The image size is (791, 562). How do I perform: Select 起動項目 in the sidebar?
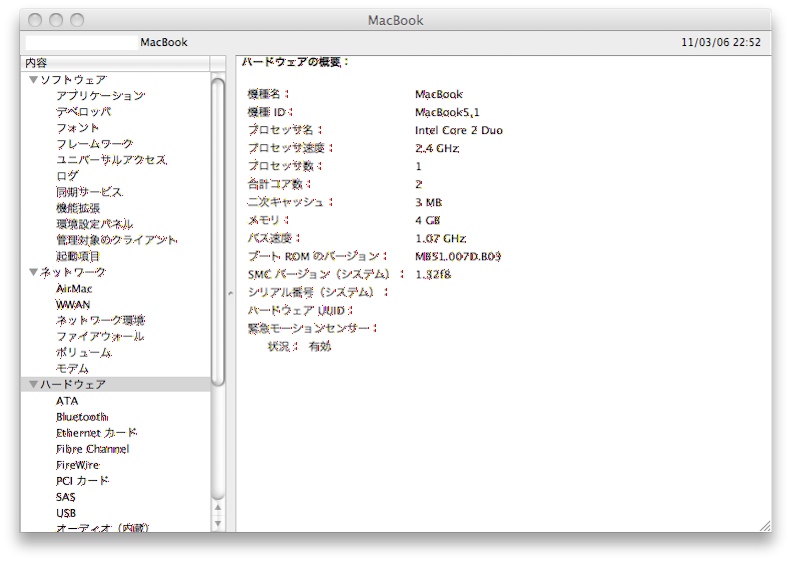pyautogui.click(x=78, y=256)
